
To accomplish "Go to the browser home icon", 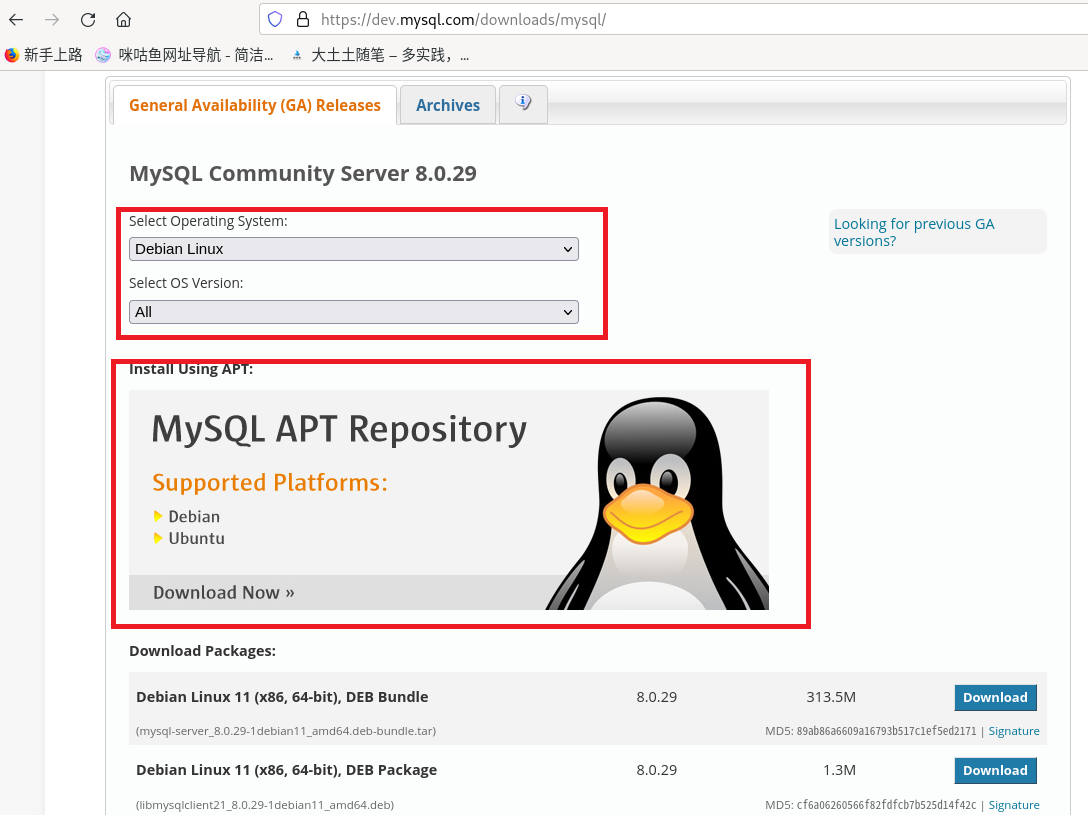I will tap(124, 19).
